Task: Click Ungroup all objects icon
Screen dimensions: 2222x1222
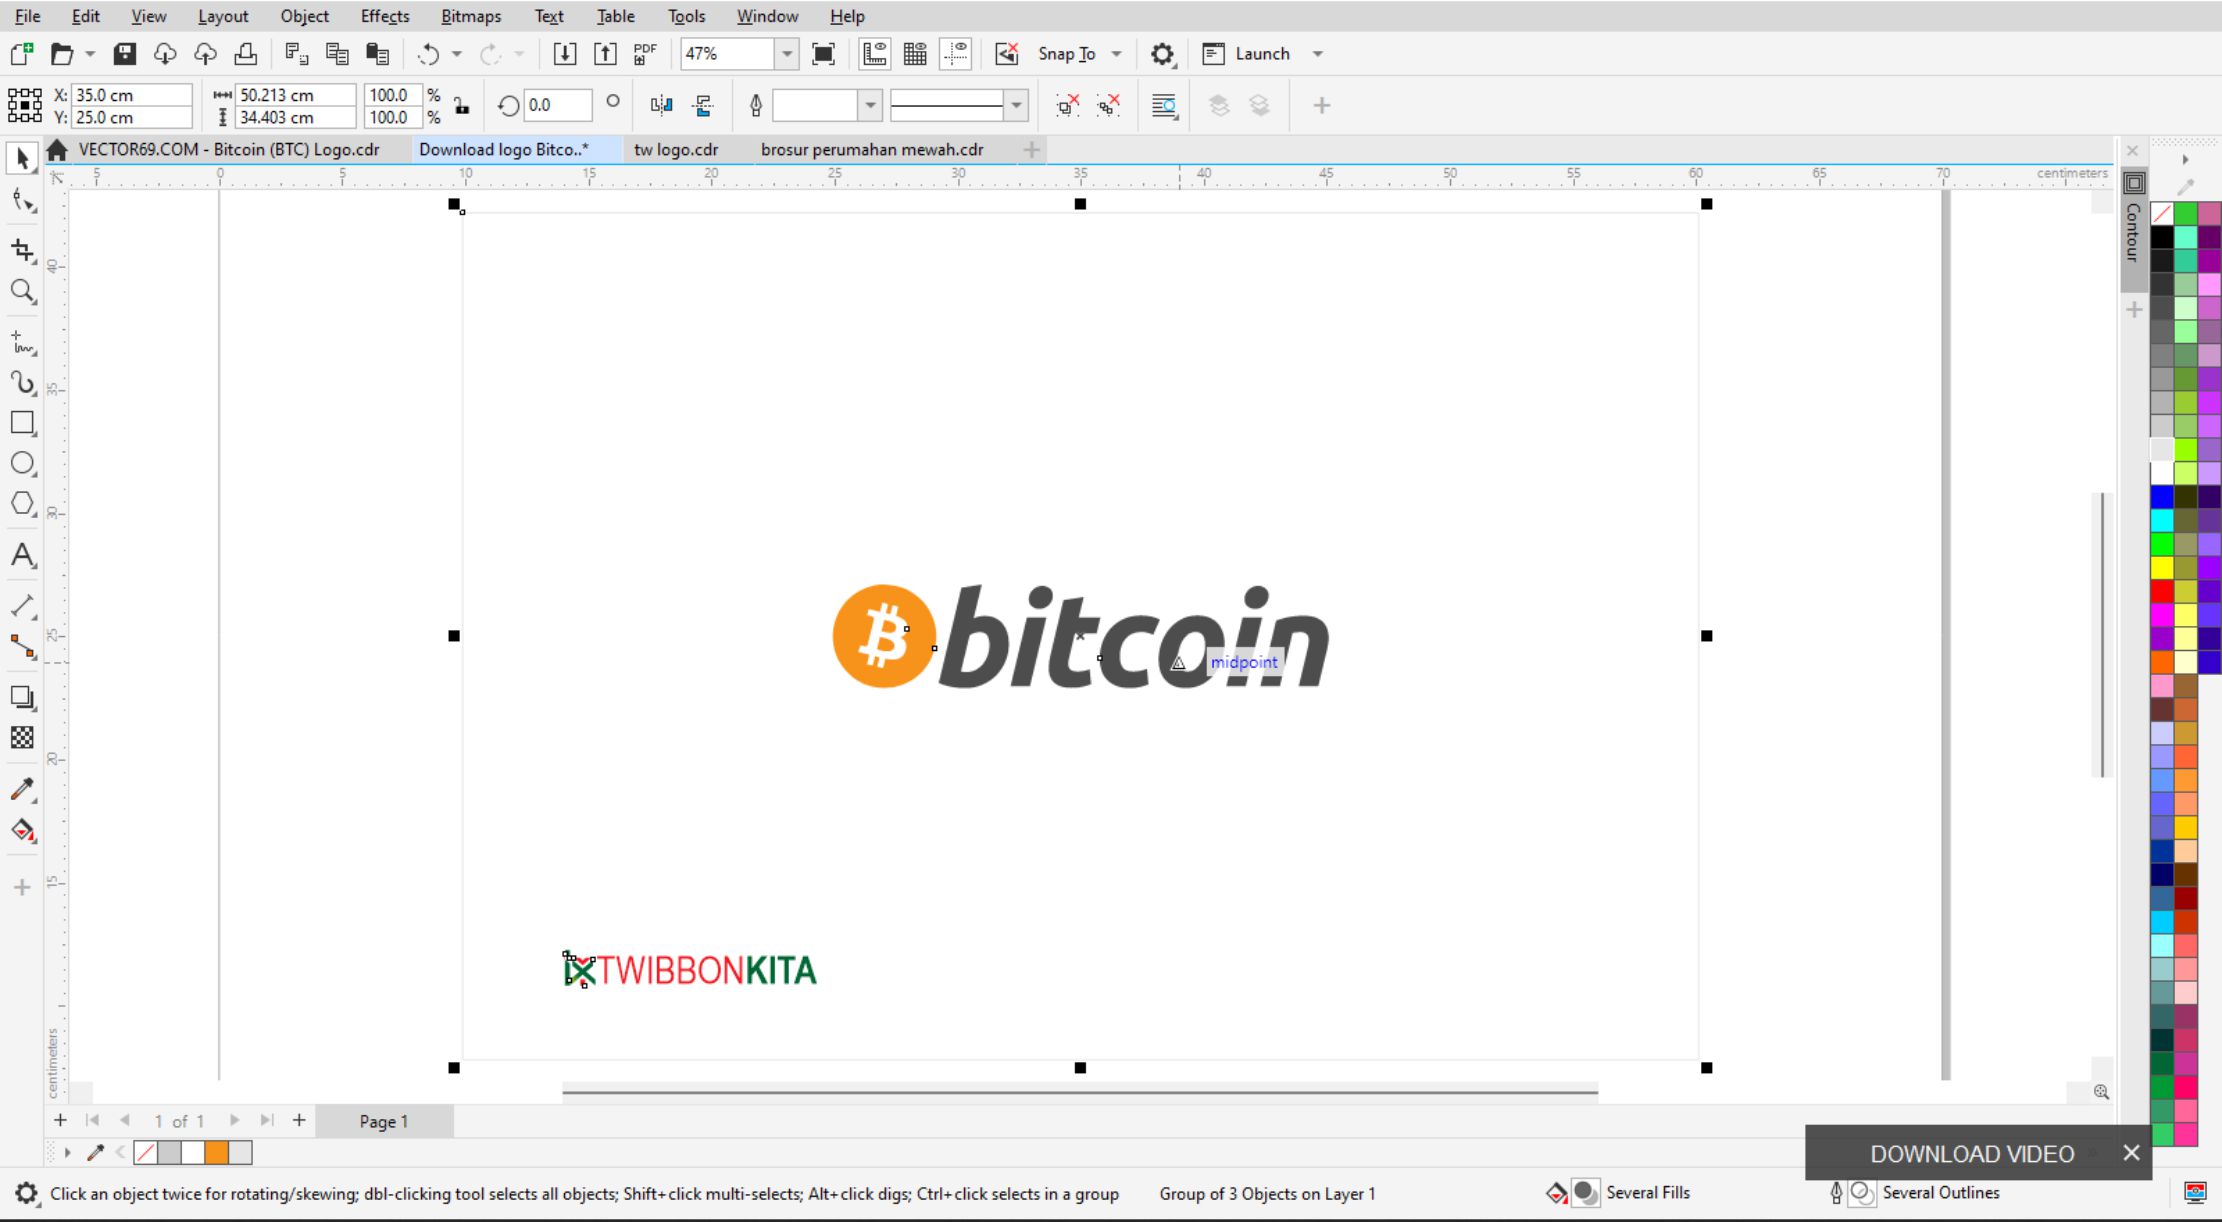Action: point(1108,105)
